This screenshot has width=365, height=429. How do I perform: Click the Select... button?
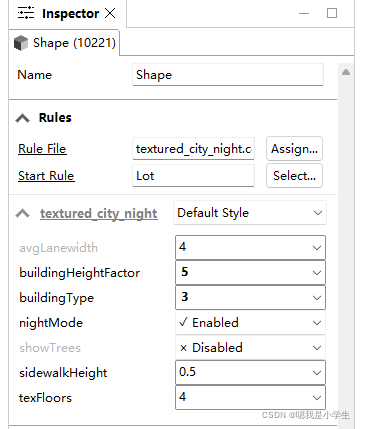coord(294,176)
